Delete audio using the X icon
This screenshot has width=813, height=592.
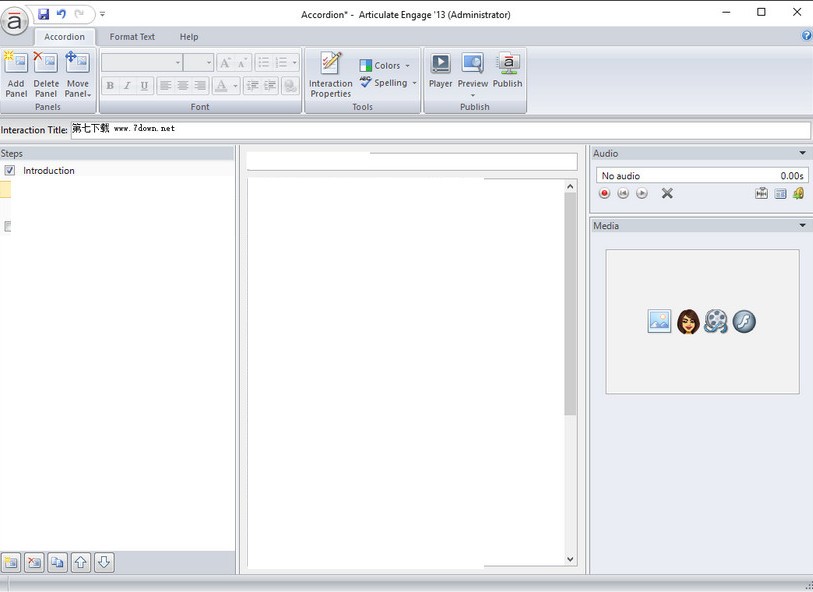coord(667,193)
